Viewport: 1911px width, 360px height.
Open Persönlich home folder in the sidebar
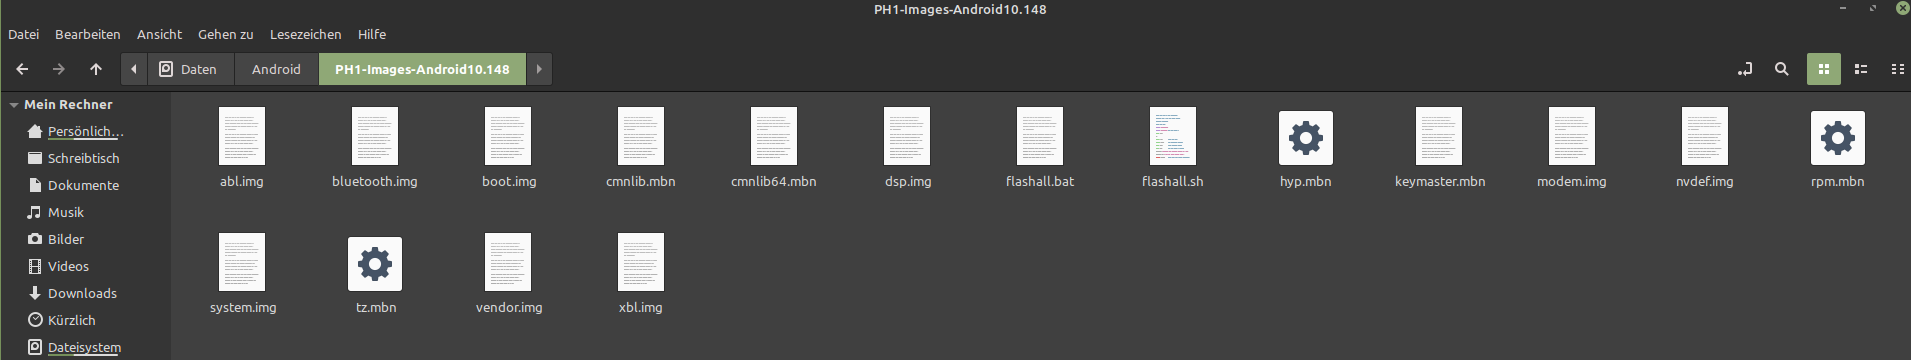[x=85, y=132]
